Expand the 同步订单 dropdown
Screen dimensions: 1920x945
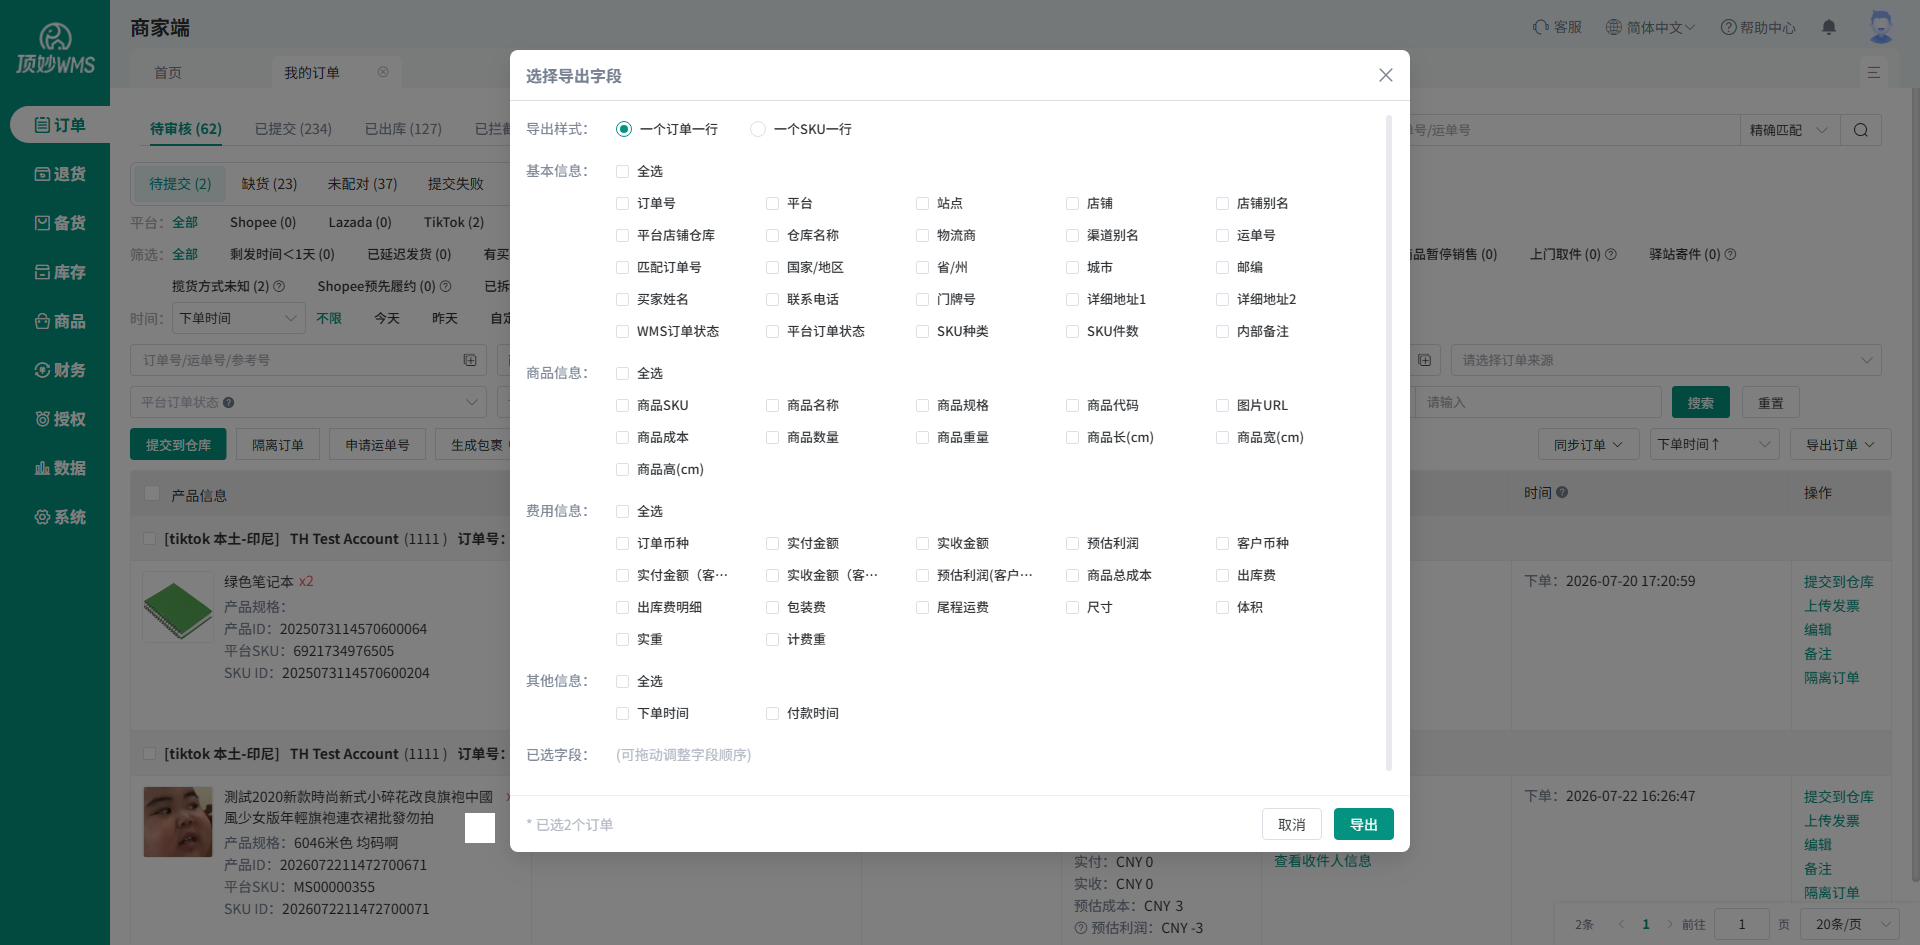[x=1588, y=445]
